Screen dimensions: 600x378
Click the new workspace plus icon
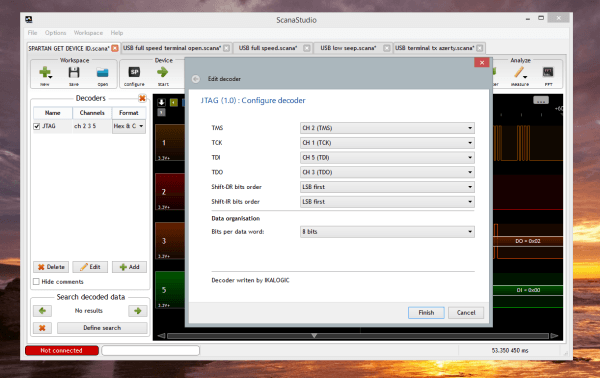45,72
